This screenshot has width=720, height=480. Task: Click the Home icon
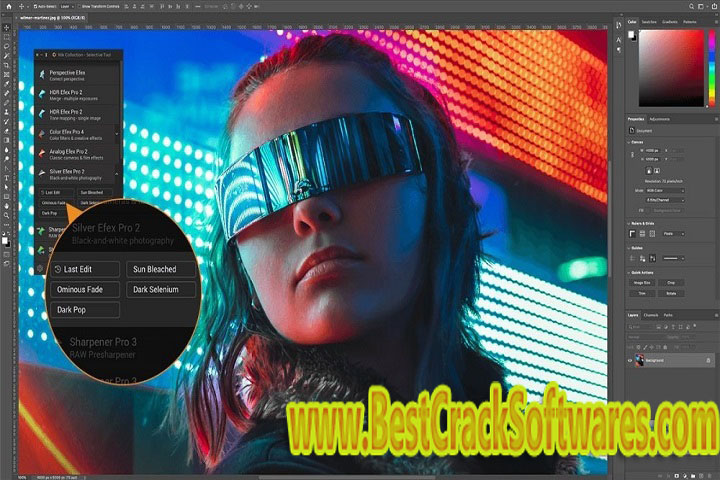8,6
